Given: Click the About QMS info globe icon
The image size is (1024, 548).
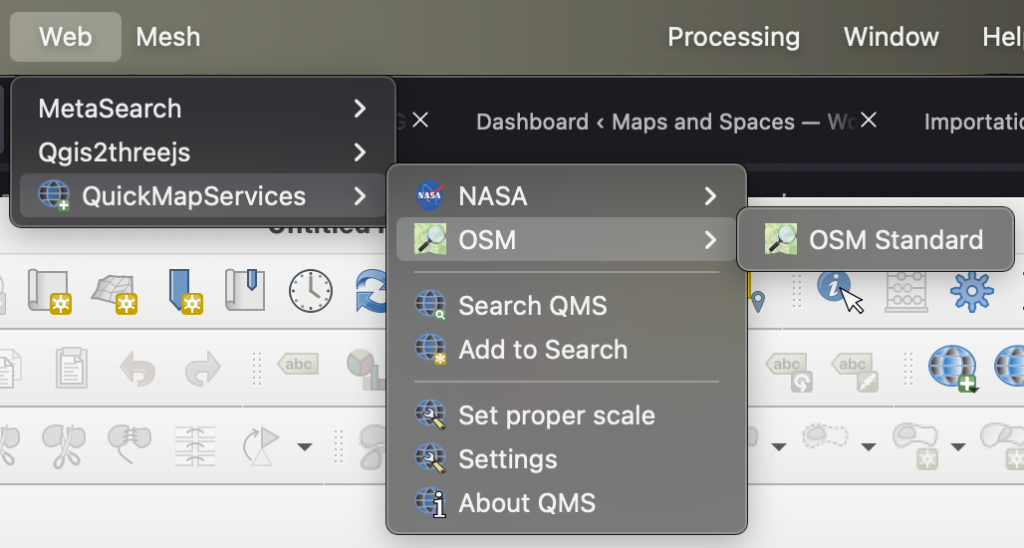Looking at the screenshot, I should (x=430, y=502).
